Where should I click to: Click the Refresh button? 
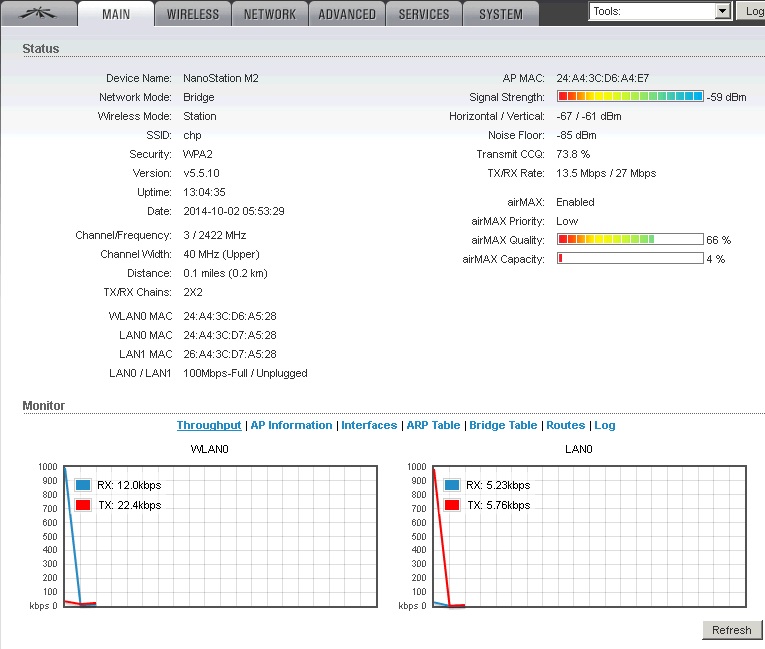point(731,630)
